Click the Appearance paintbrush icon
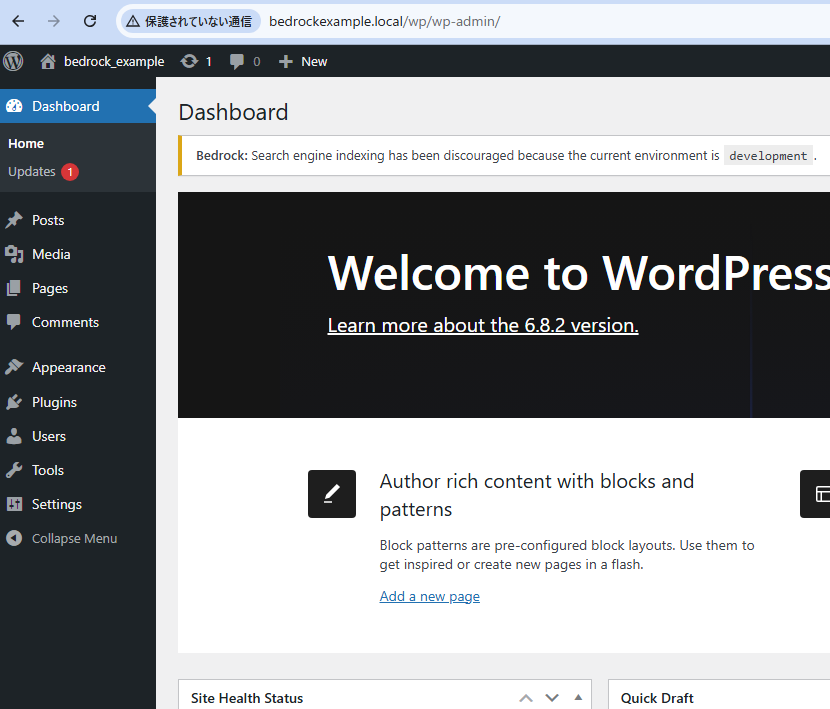The height and width of the screenshot is (709, 830). click(x=14, y=367)
